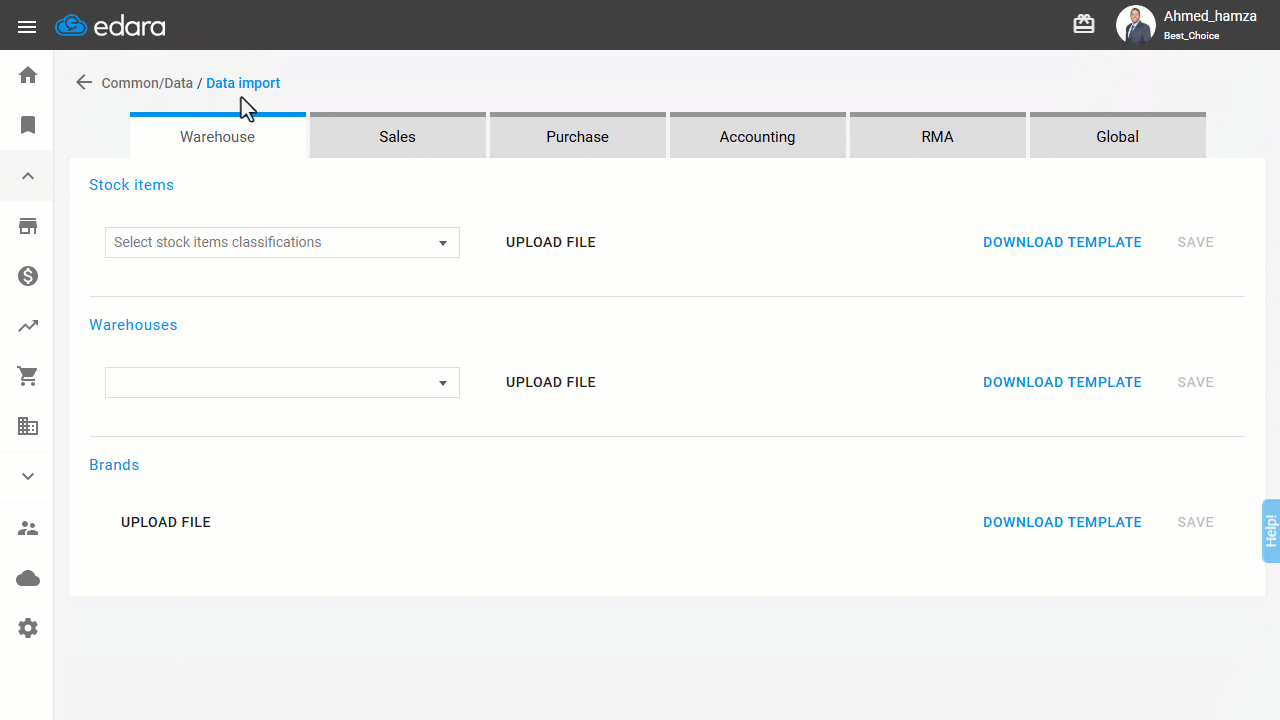Open the Help side tab
Screen dimensions: 1280x720
[x=1271, y=530]
